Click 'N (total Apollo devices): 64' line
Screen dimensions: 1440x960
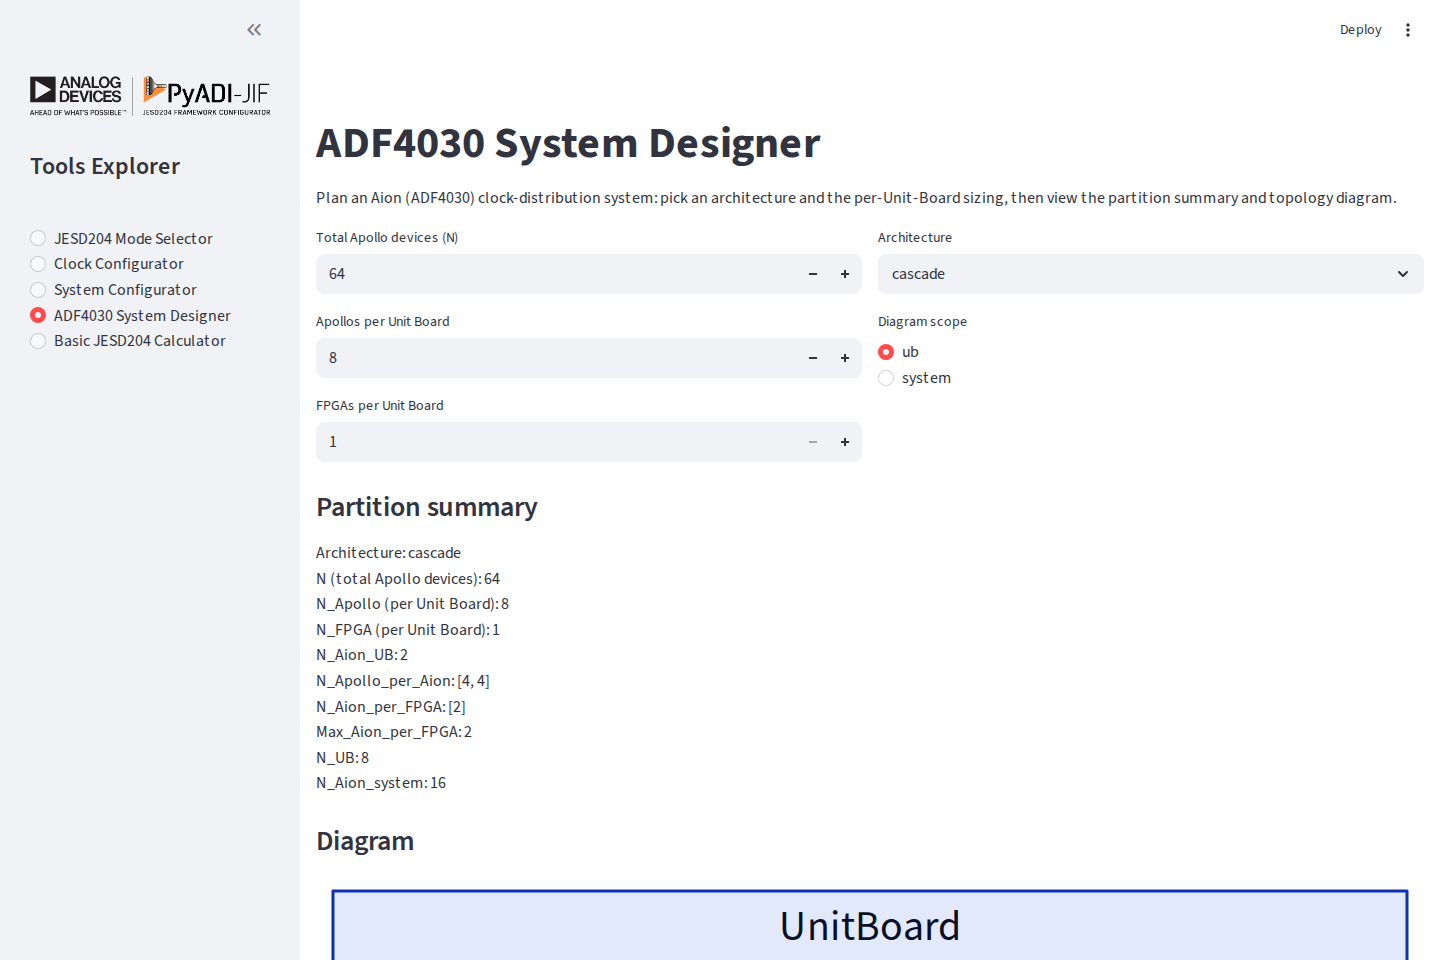tap(408, 579)
